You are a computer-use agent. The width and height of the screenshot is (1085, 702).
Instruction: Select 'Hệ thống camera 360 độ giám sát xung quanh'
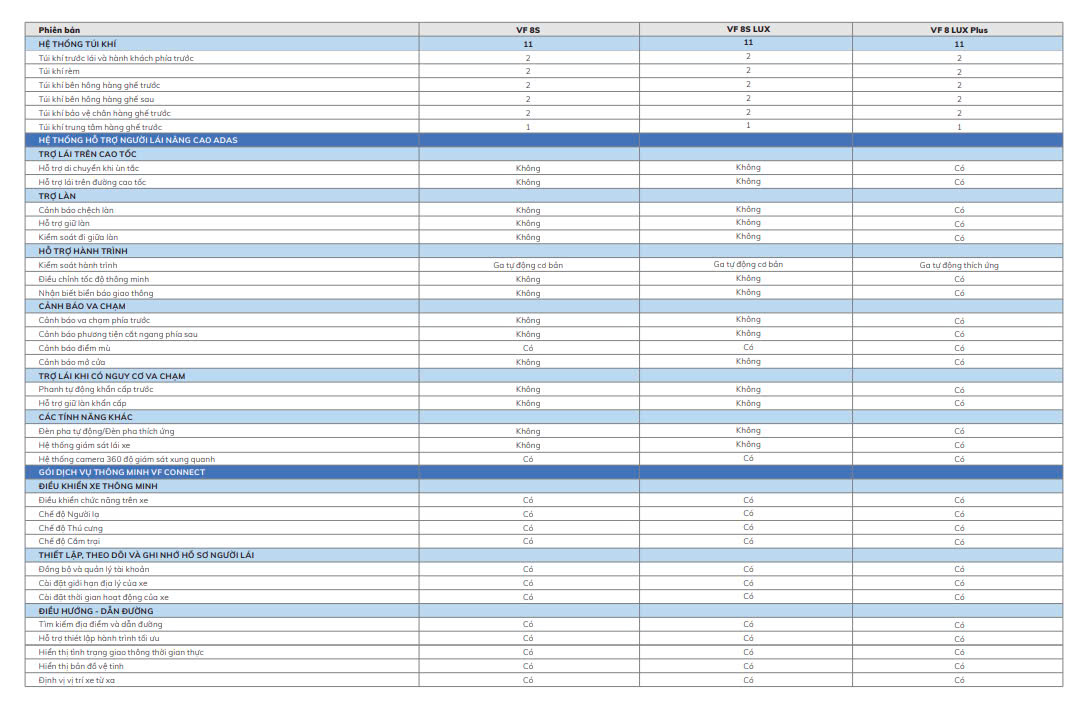pyautogui.click(x=127, y=459)
